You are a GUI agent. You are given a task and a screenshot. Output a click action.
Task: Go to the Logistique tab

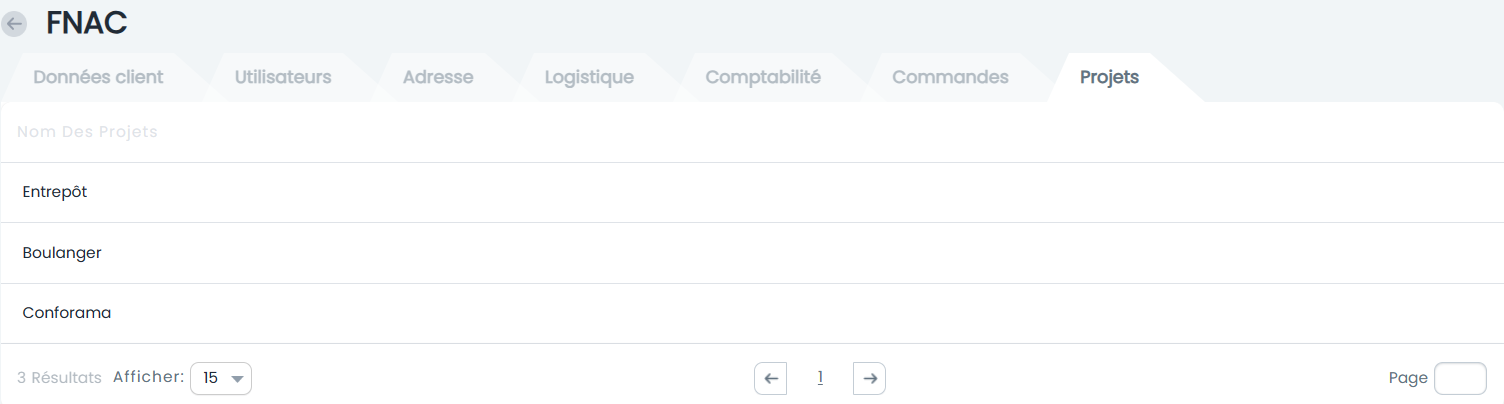(589, 77)
